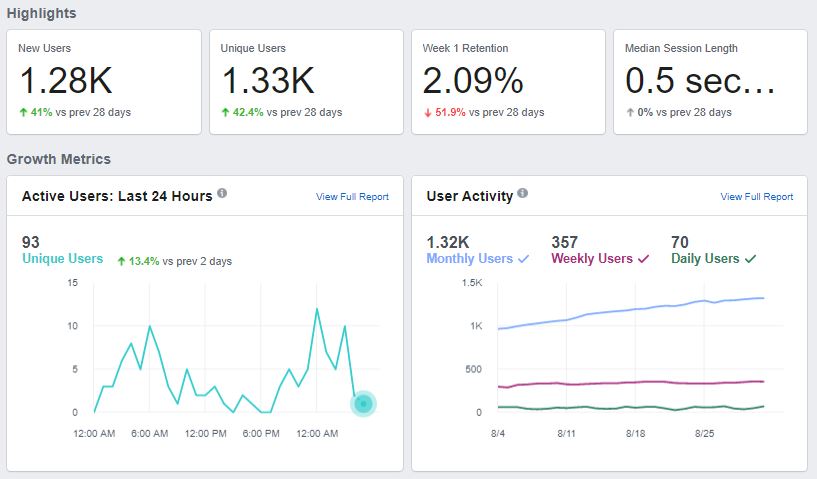This screenshot has height=479, width=817.
Task: Click info icon beside User Activity title
Action: [523, 194]
